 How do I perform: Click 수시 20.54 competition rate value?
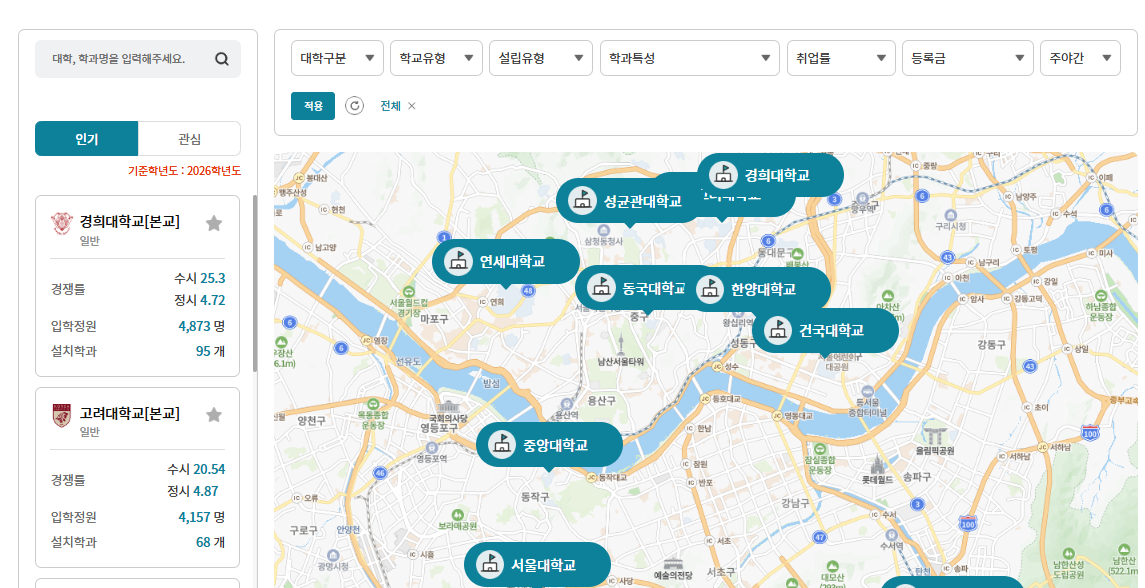196,469
